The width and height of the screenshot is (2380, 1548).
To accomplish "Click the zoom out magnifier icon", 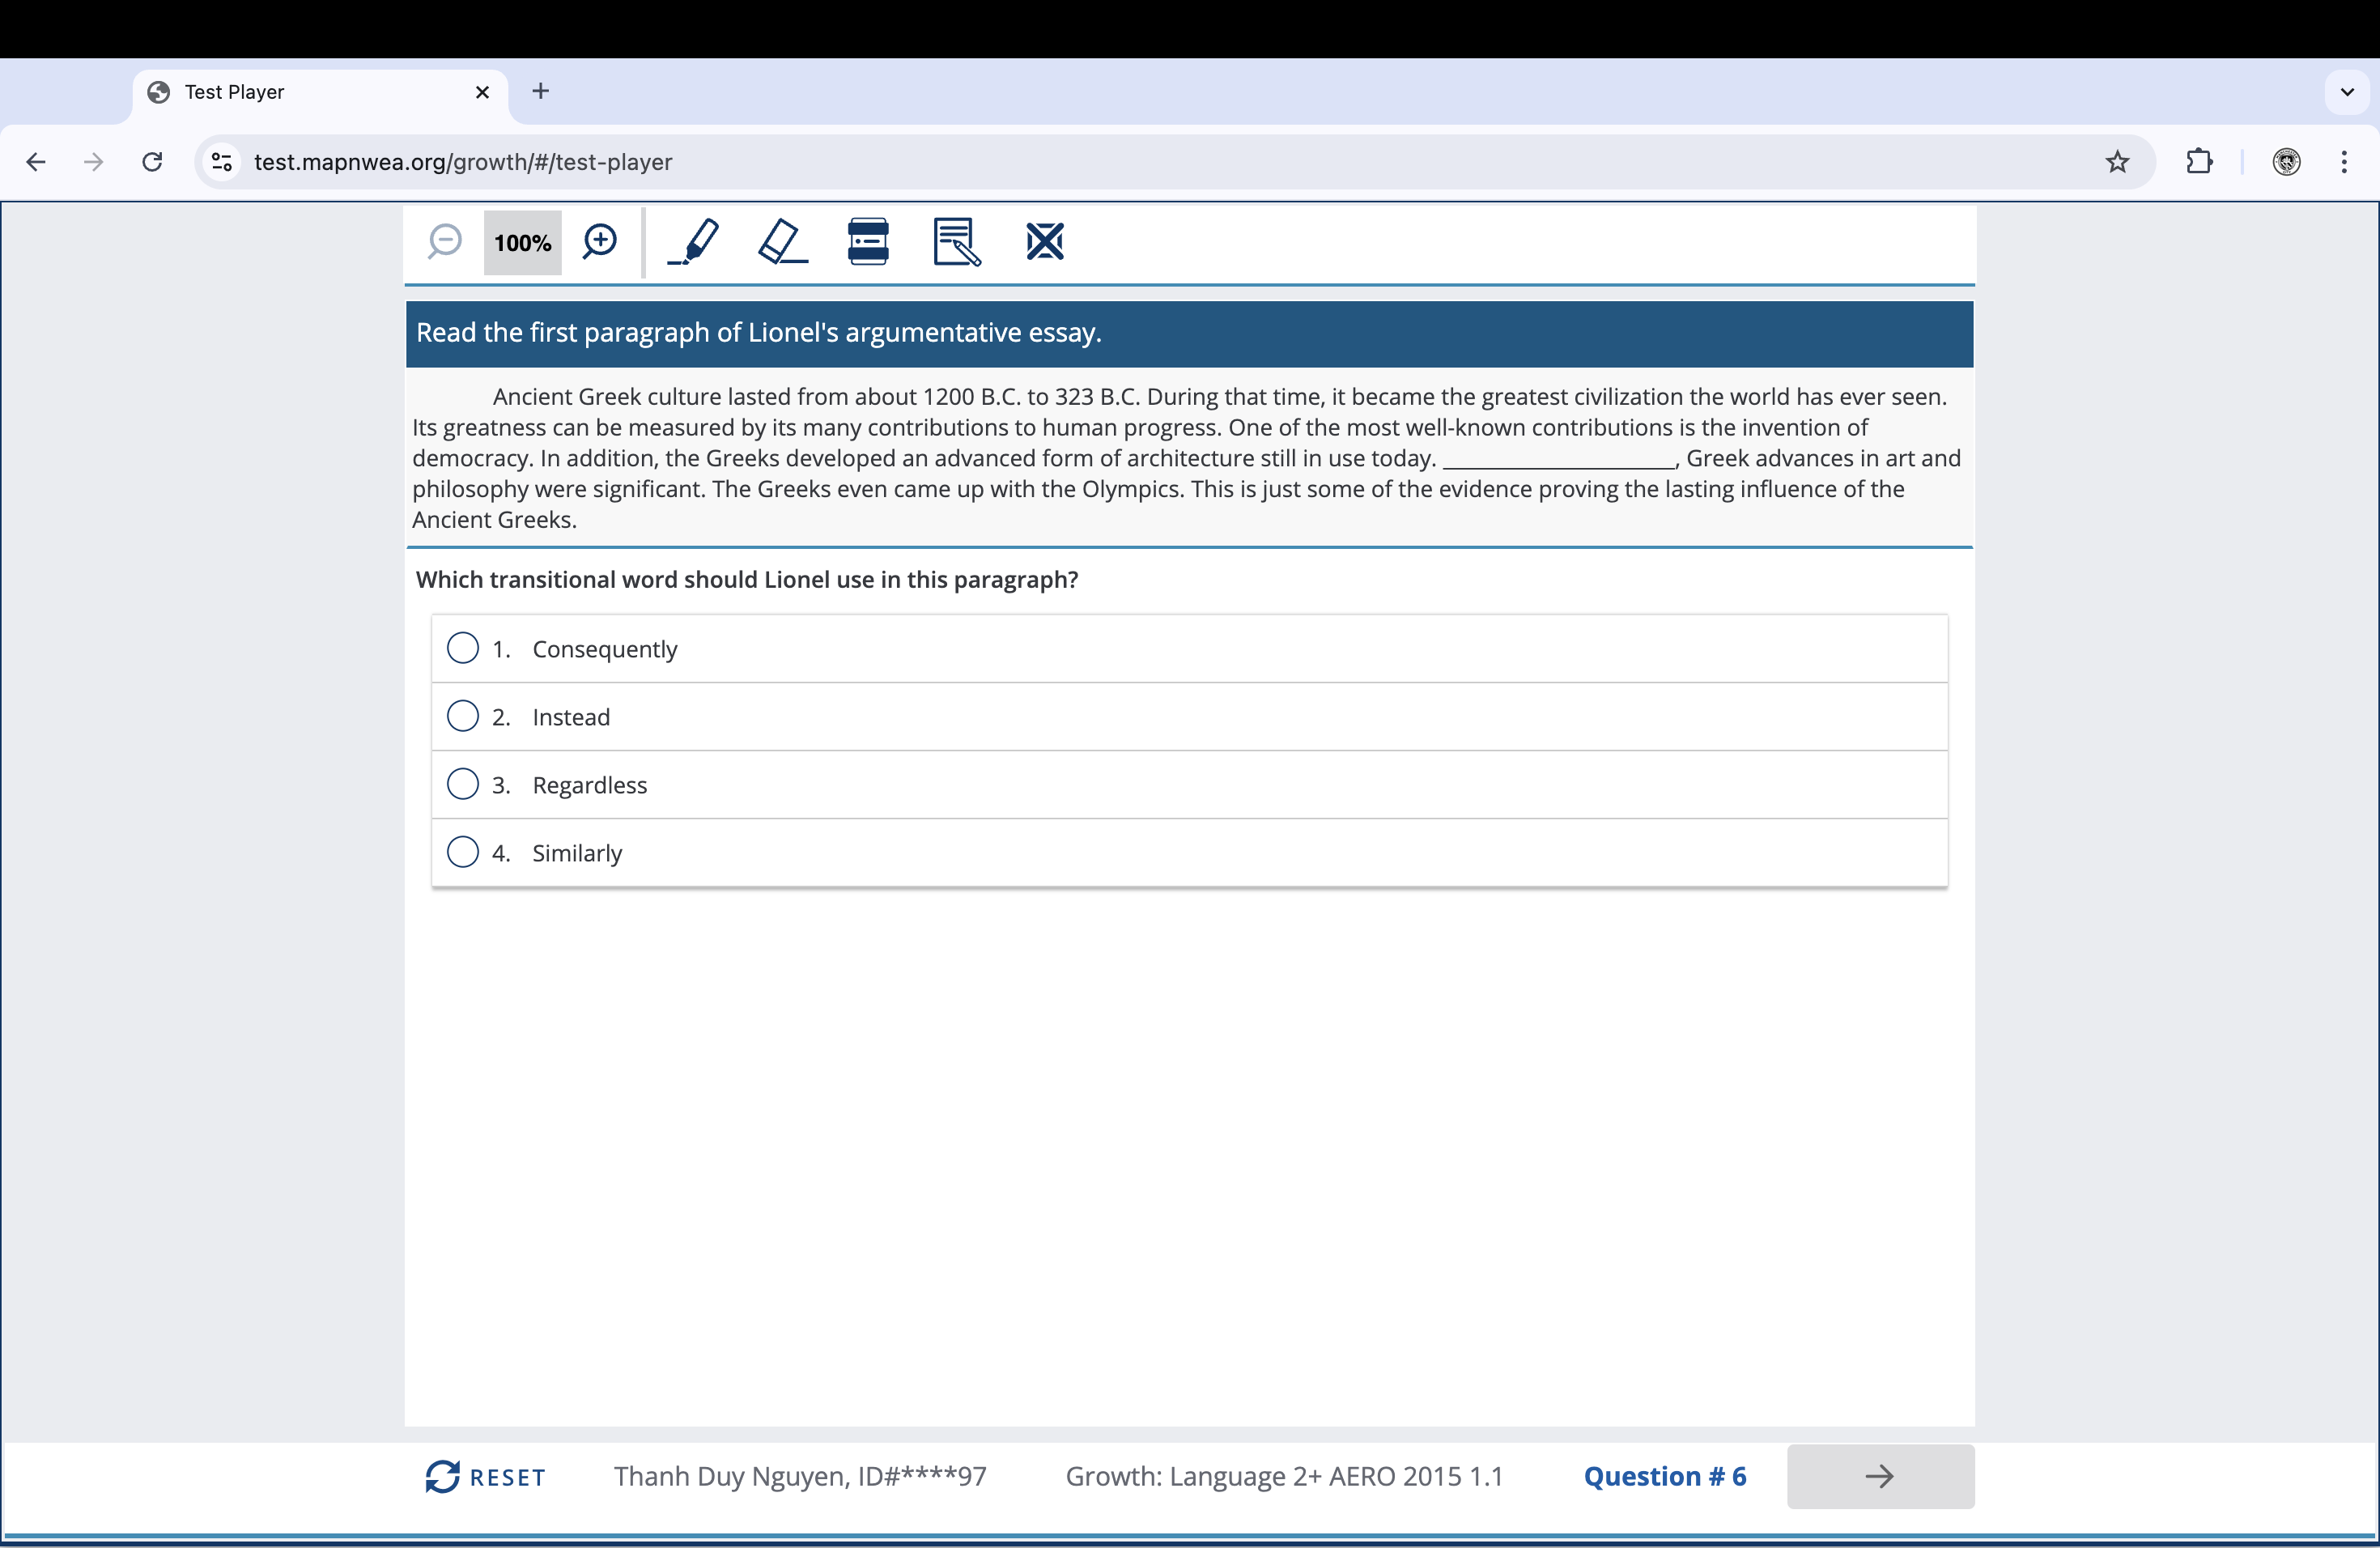I will coord(448,243).
